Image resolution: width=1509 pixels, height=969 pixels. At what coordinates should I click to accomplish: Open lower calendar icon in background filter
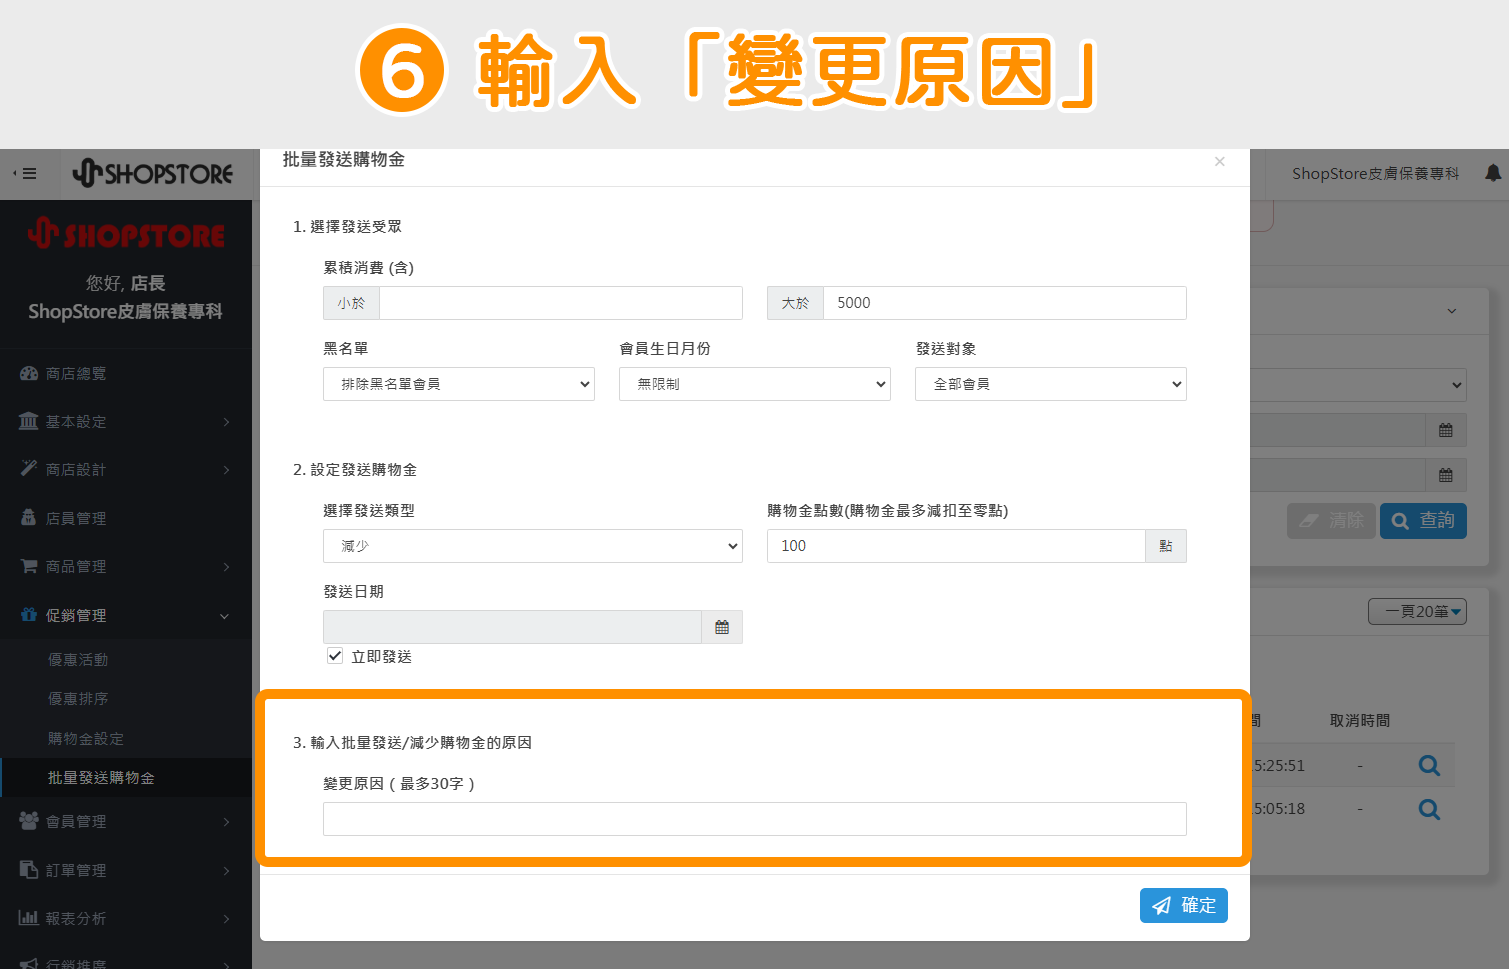[1446, 475]
